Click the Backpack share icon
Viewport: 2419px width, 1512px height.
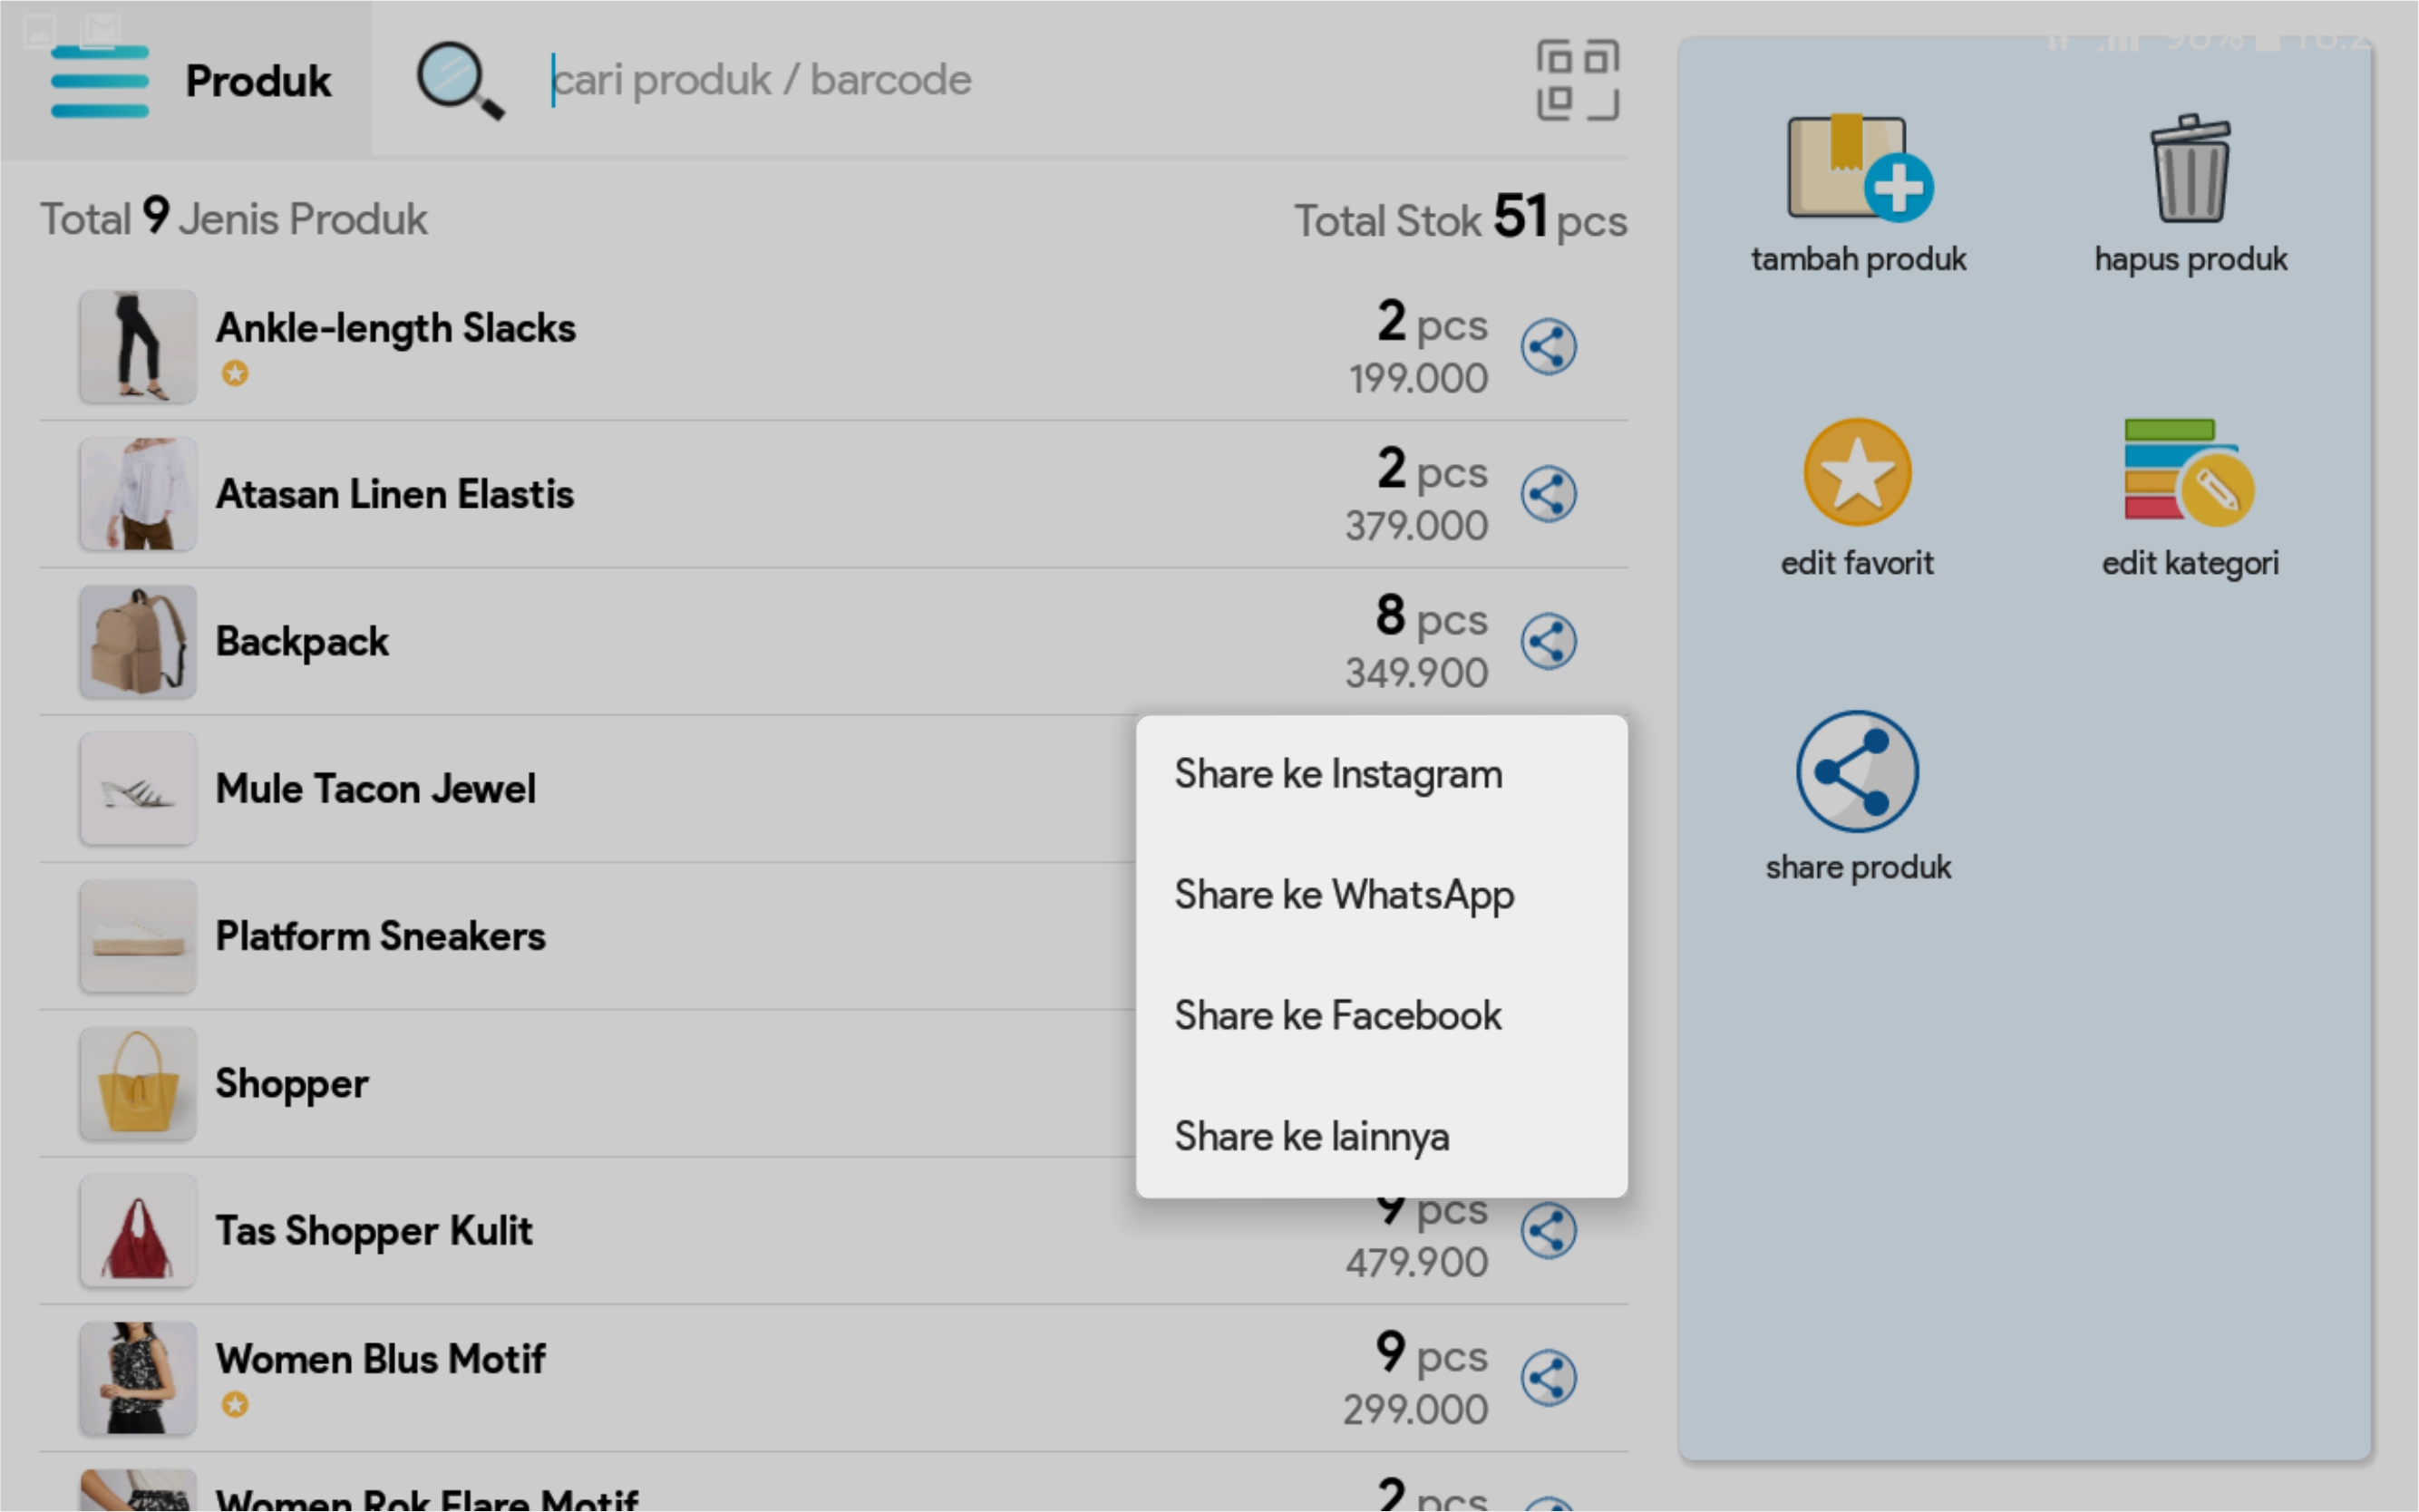coord(1548,641)
